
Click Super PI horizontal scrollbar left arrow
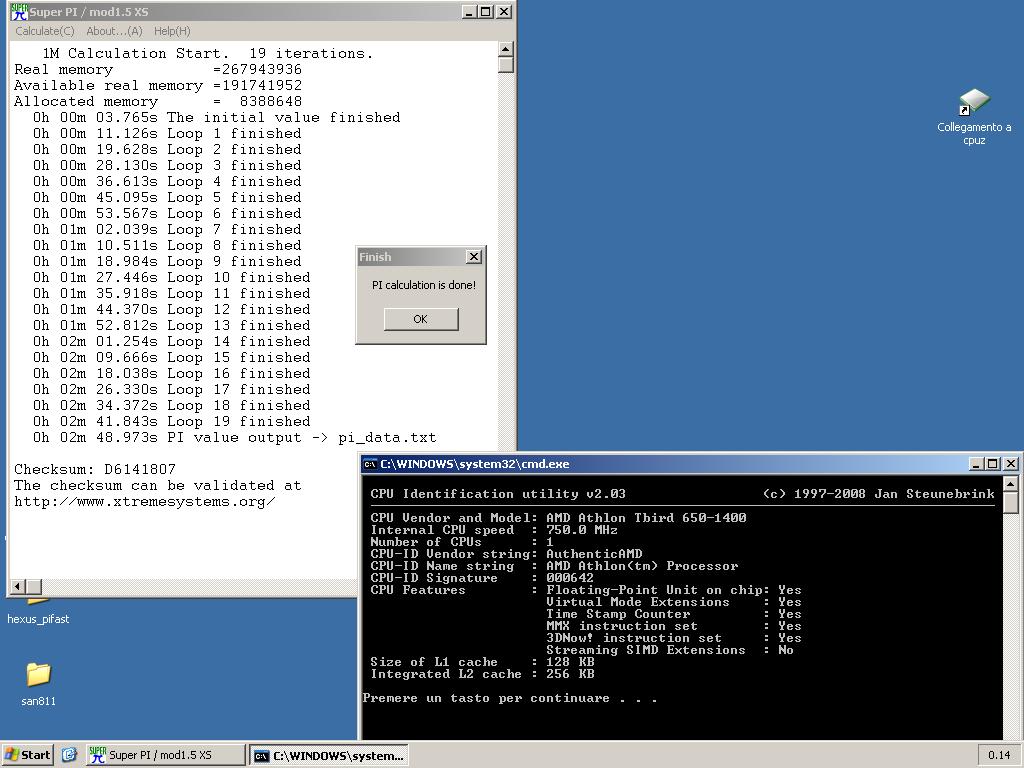(x=19, y=586)
